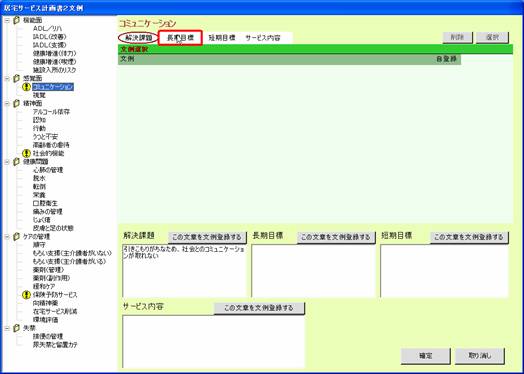Click the 取り消し button

point(480,356)
